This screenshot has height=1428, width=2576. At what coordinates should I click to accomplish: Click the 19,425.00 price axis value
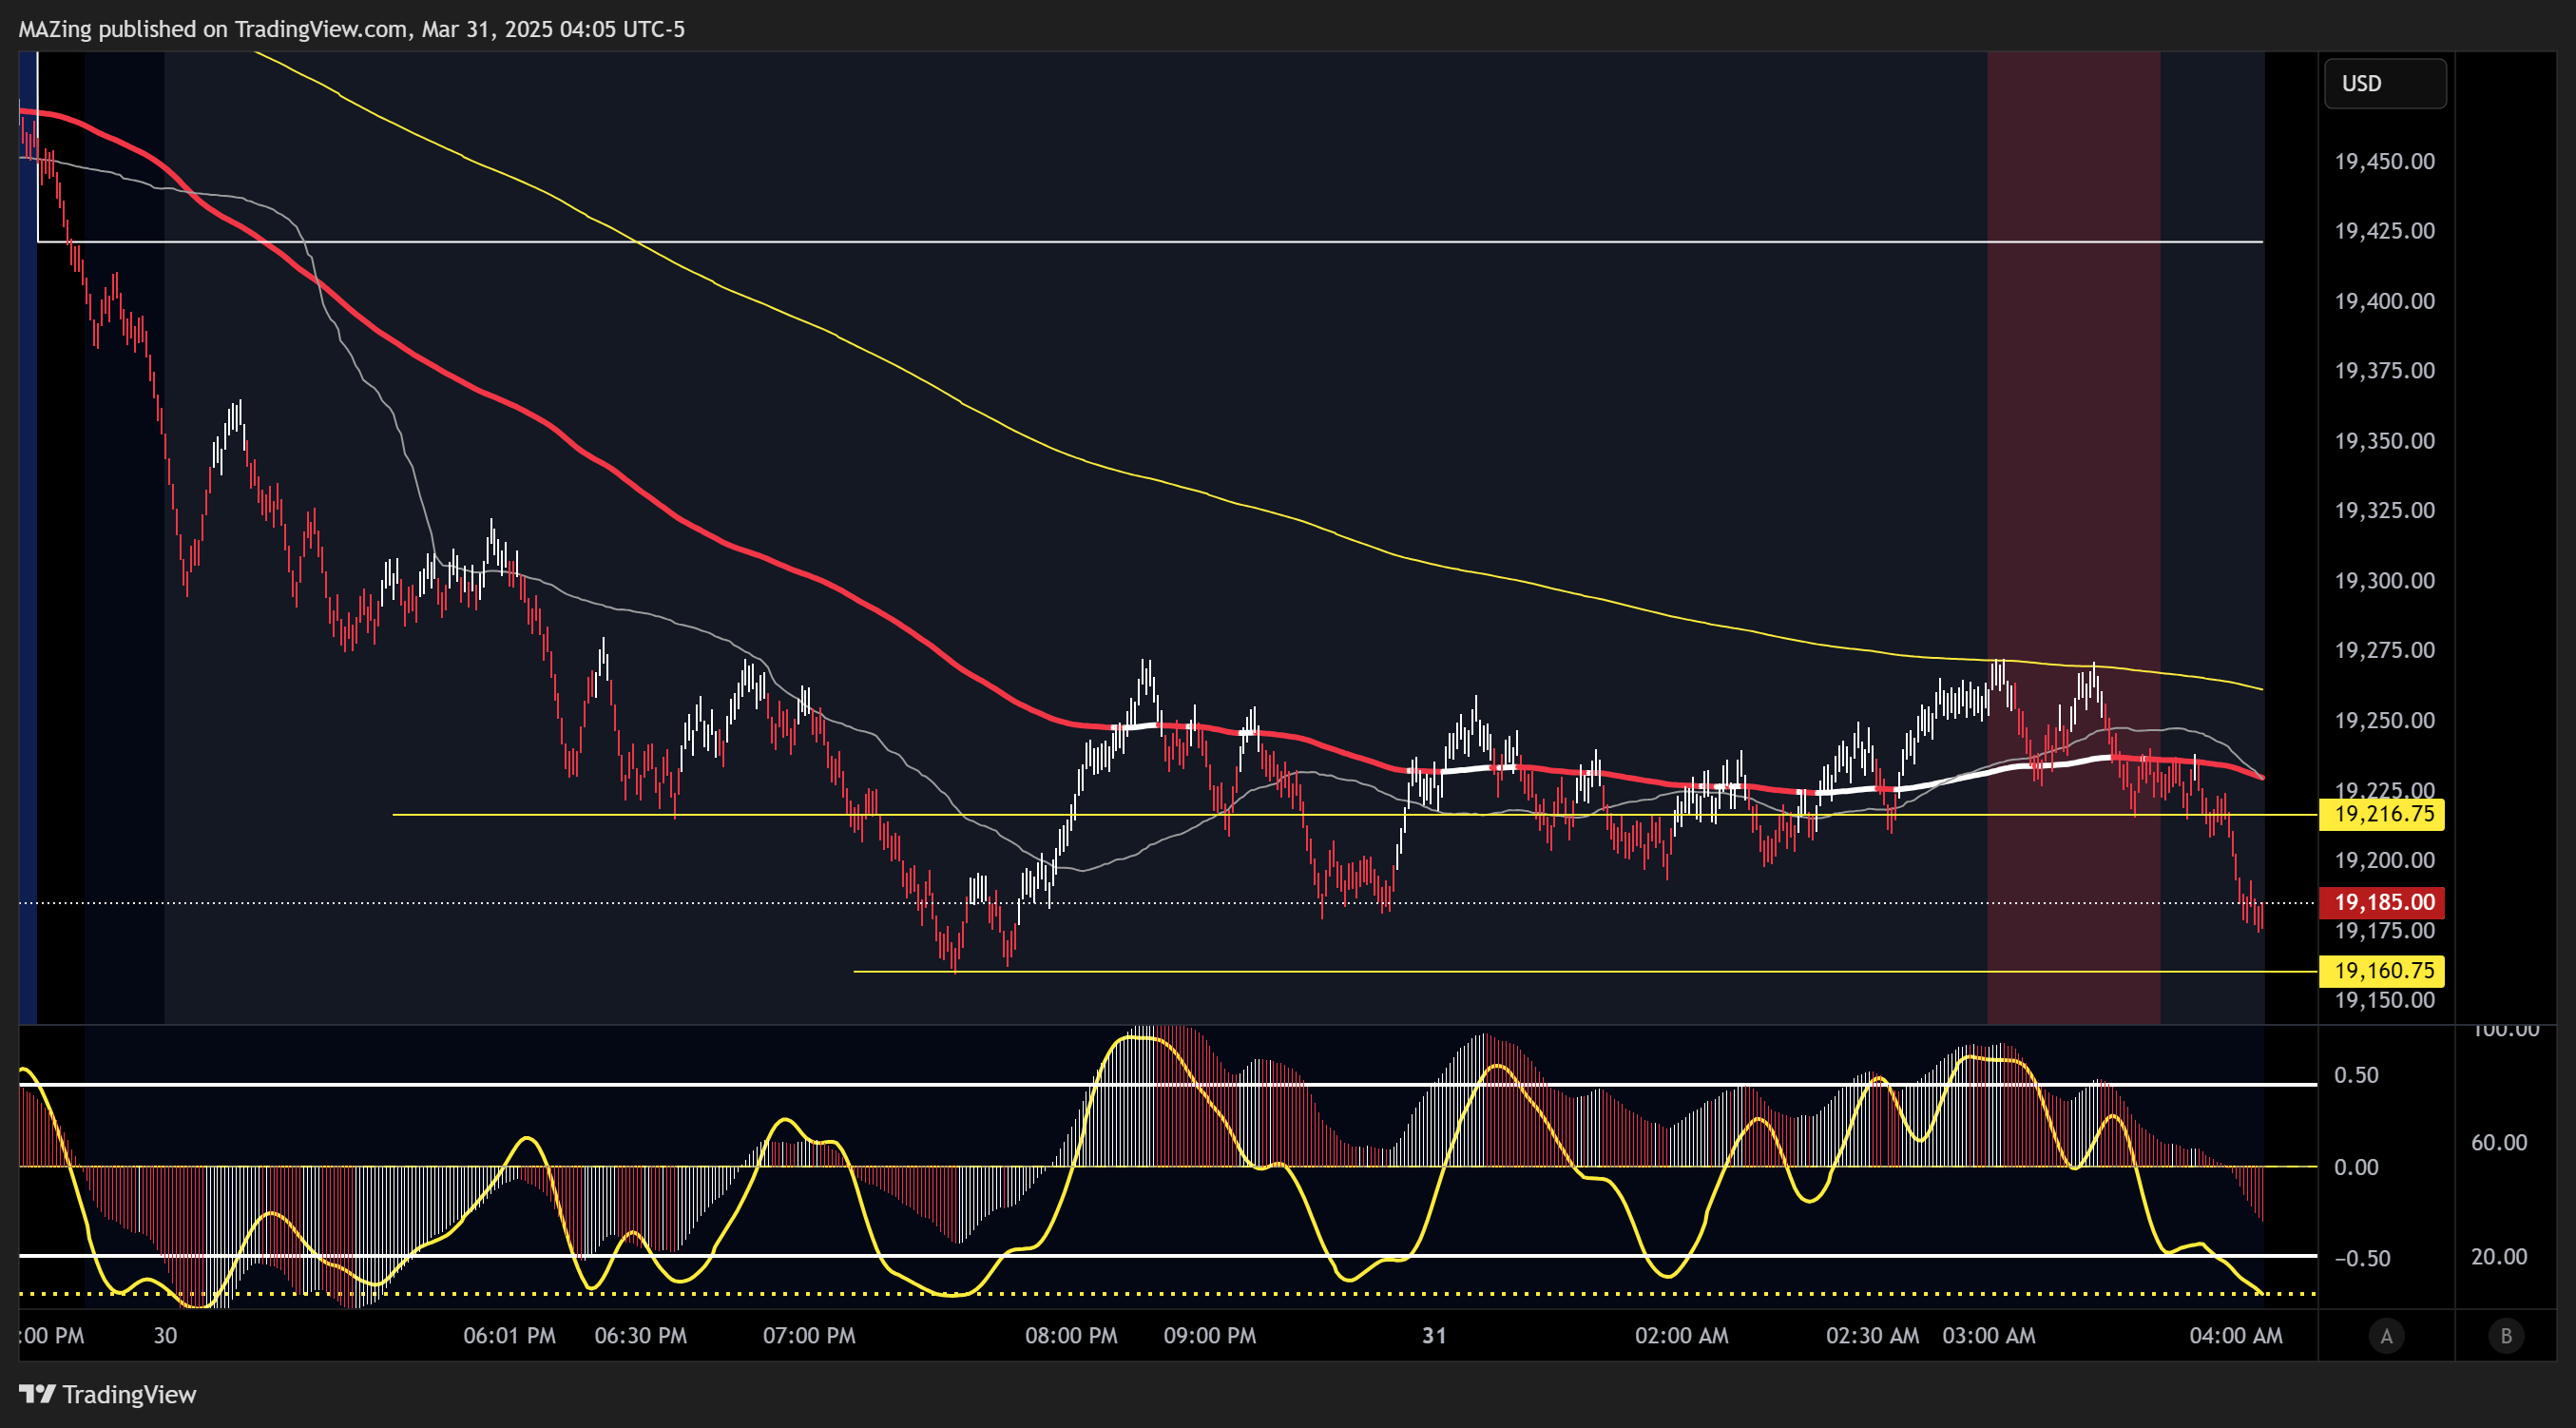pos(2384,231)
